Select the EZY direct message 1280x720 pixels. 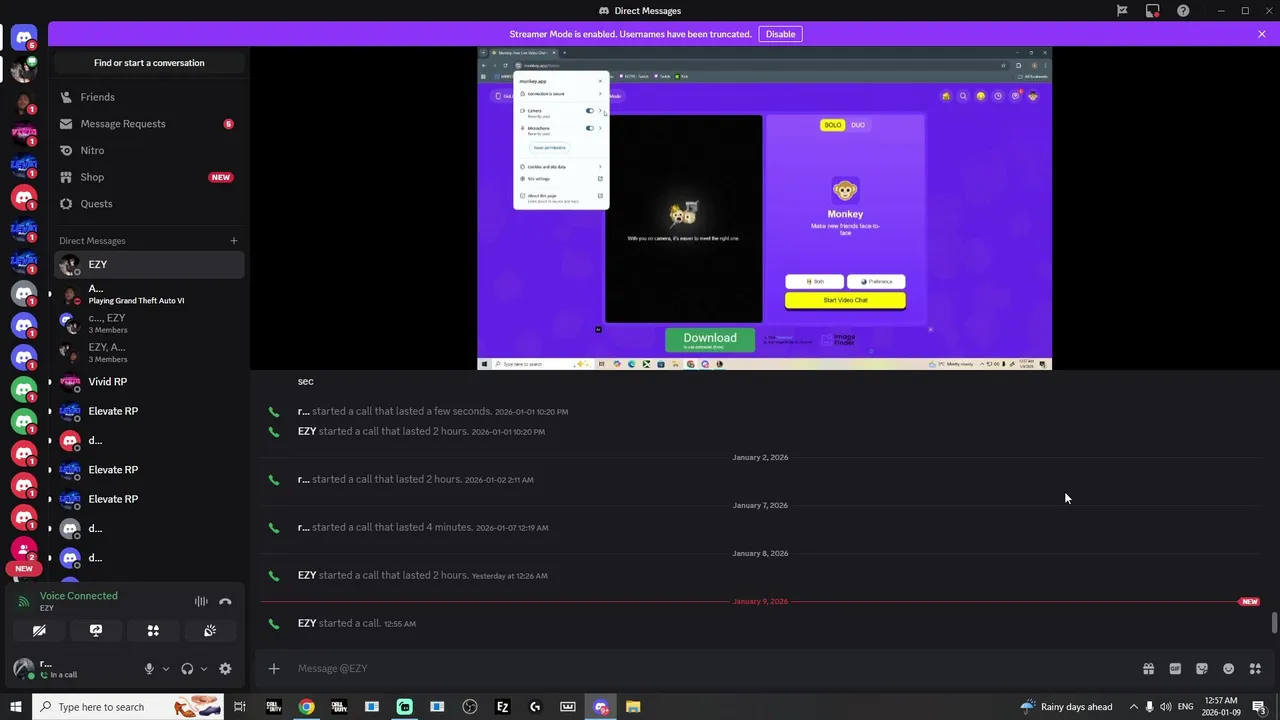(149, 265)
